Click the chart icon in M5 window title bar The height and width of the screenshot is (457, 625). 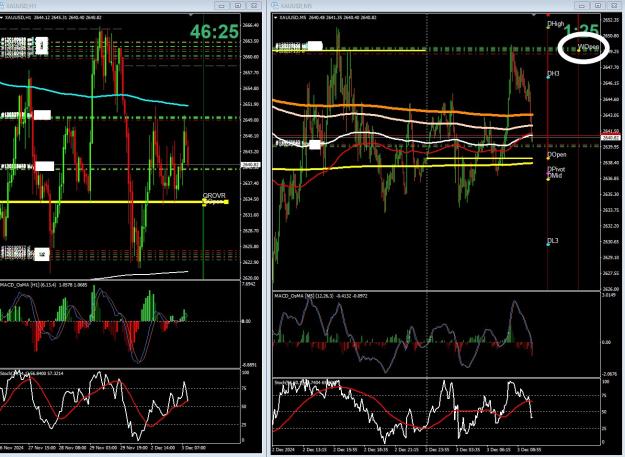(275, 5)
